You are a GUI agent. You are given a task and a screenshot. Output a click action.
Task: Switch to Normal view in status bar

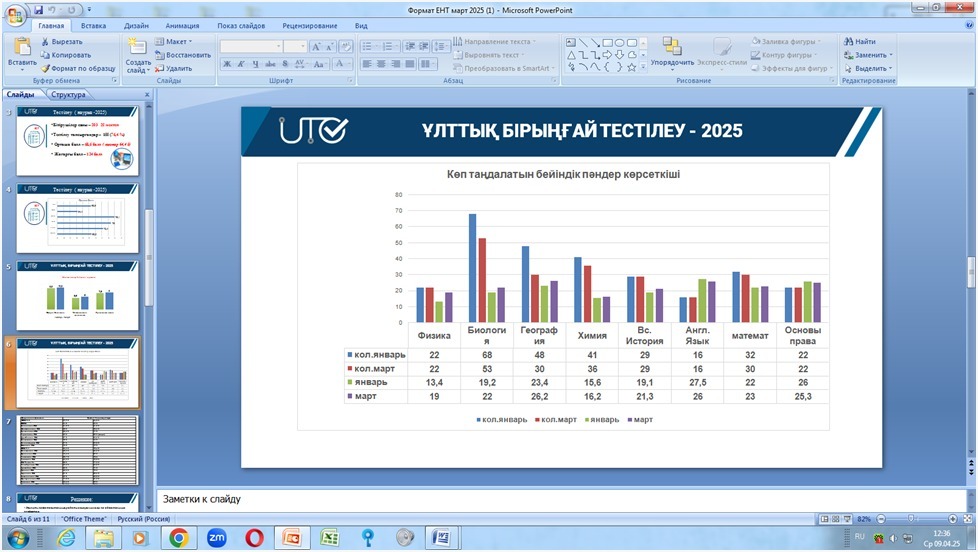point(824,520)
